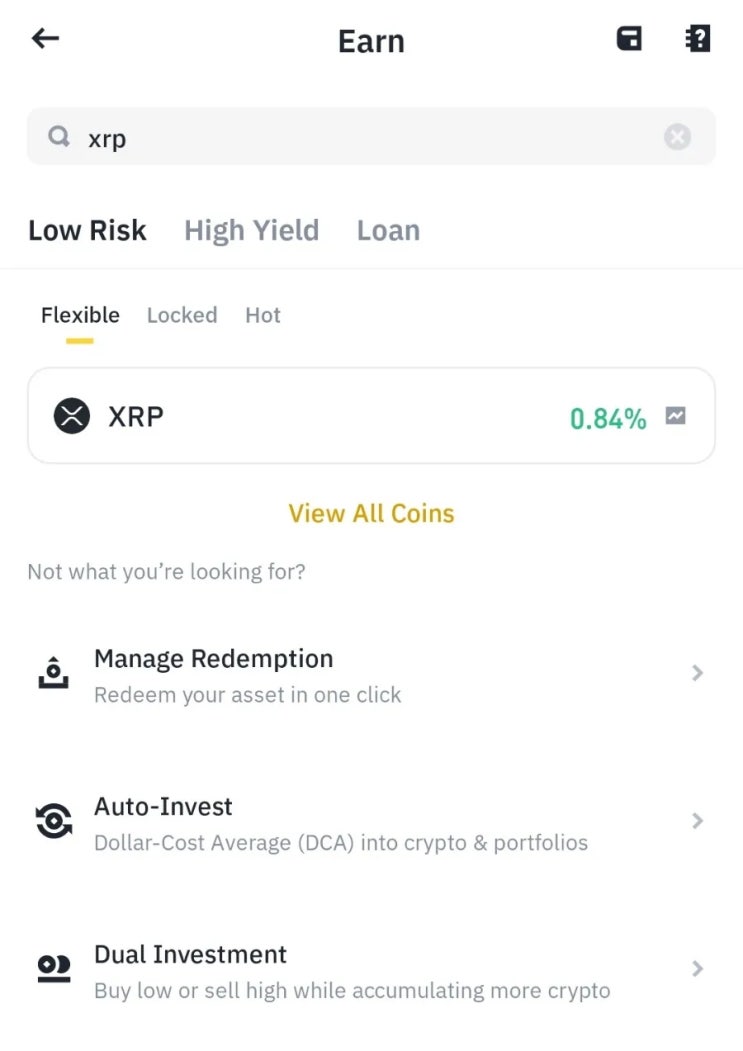Switch to the Loan tab

pyautogui.click(x=388, y=231)
